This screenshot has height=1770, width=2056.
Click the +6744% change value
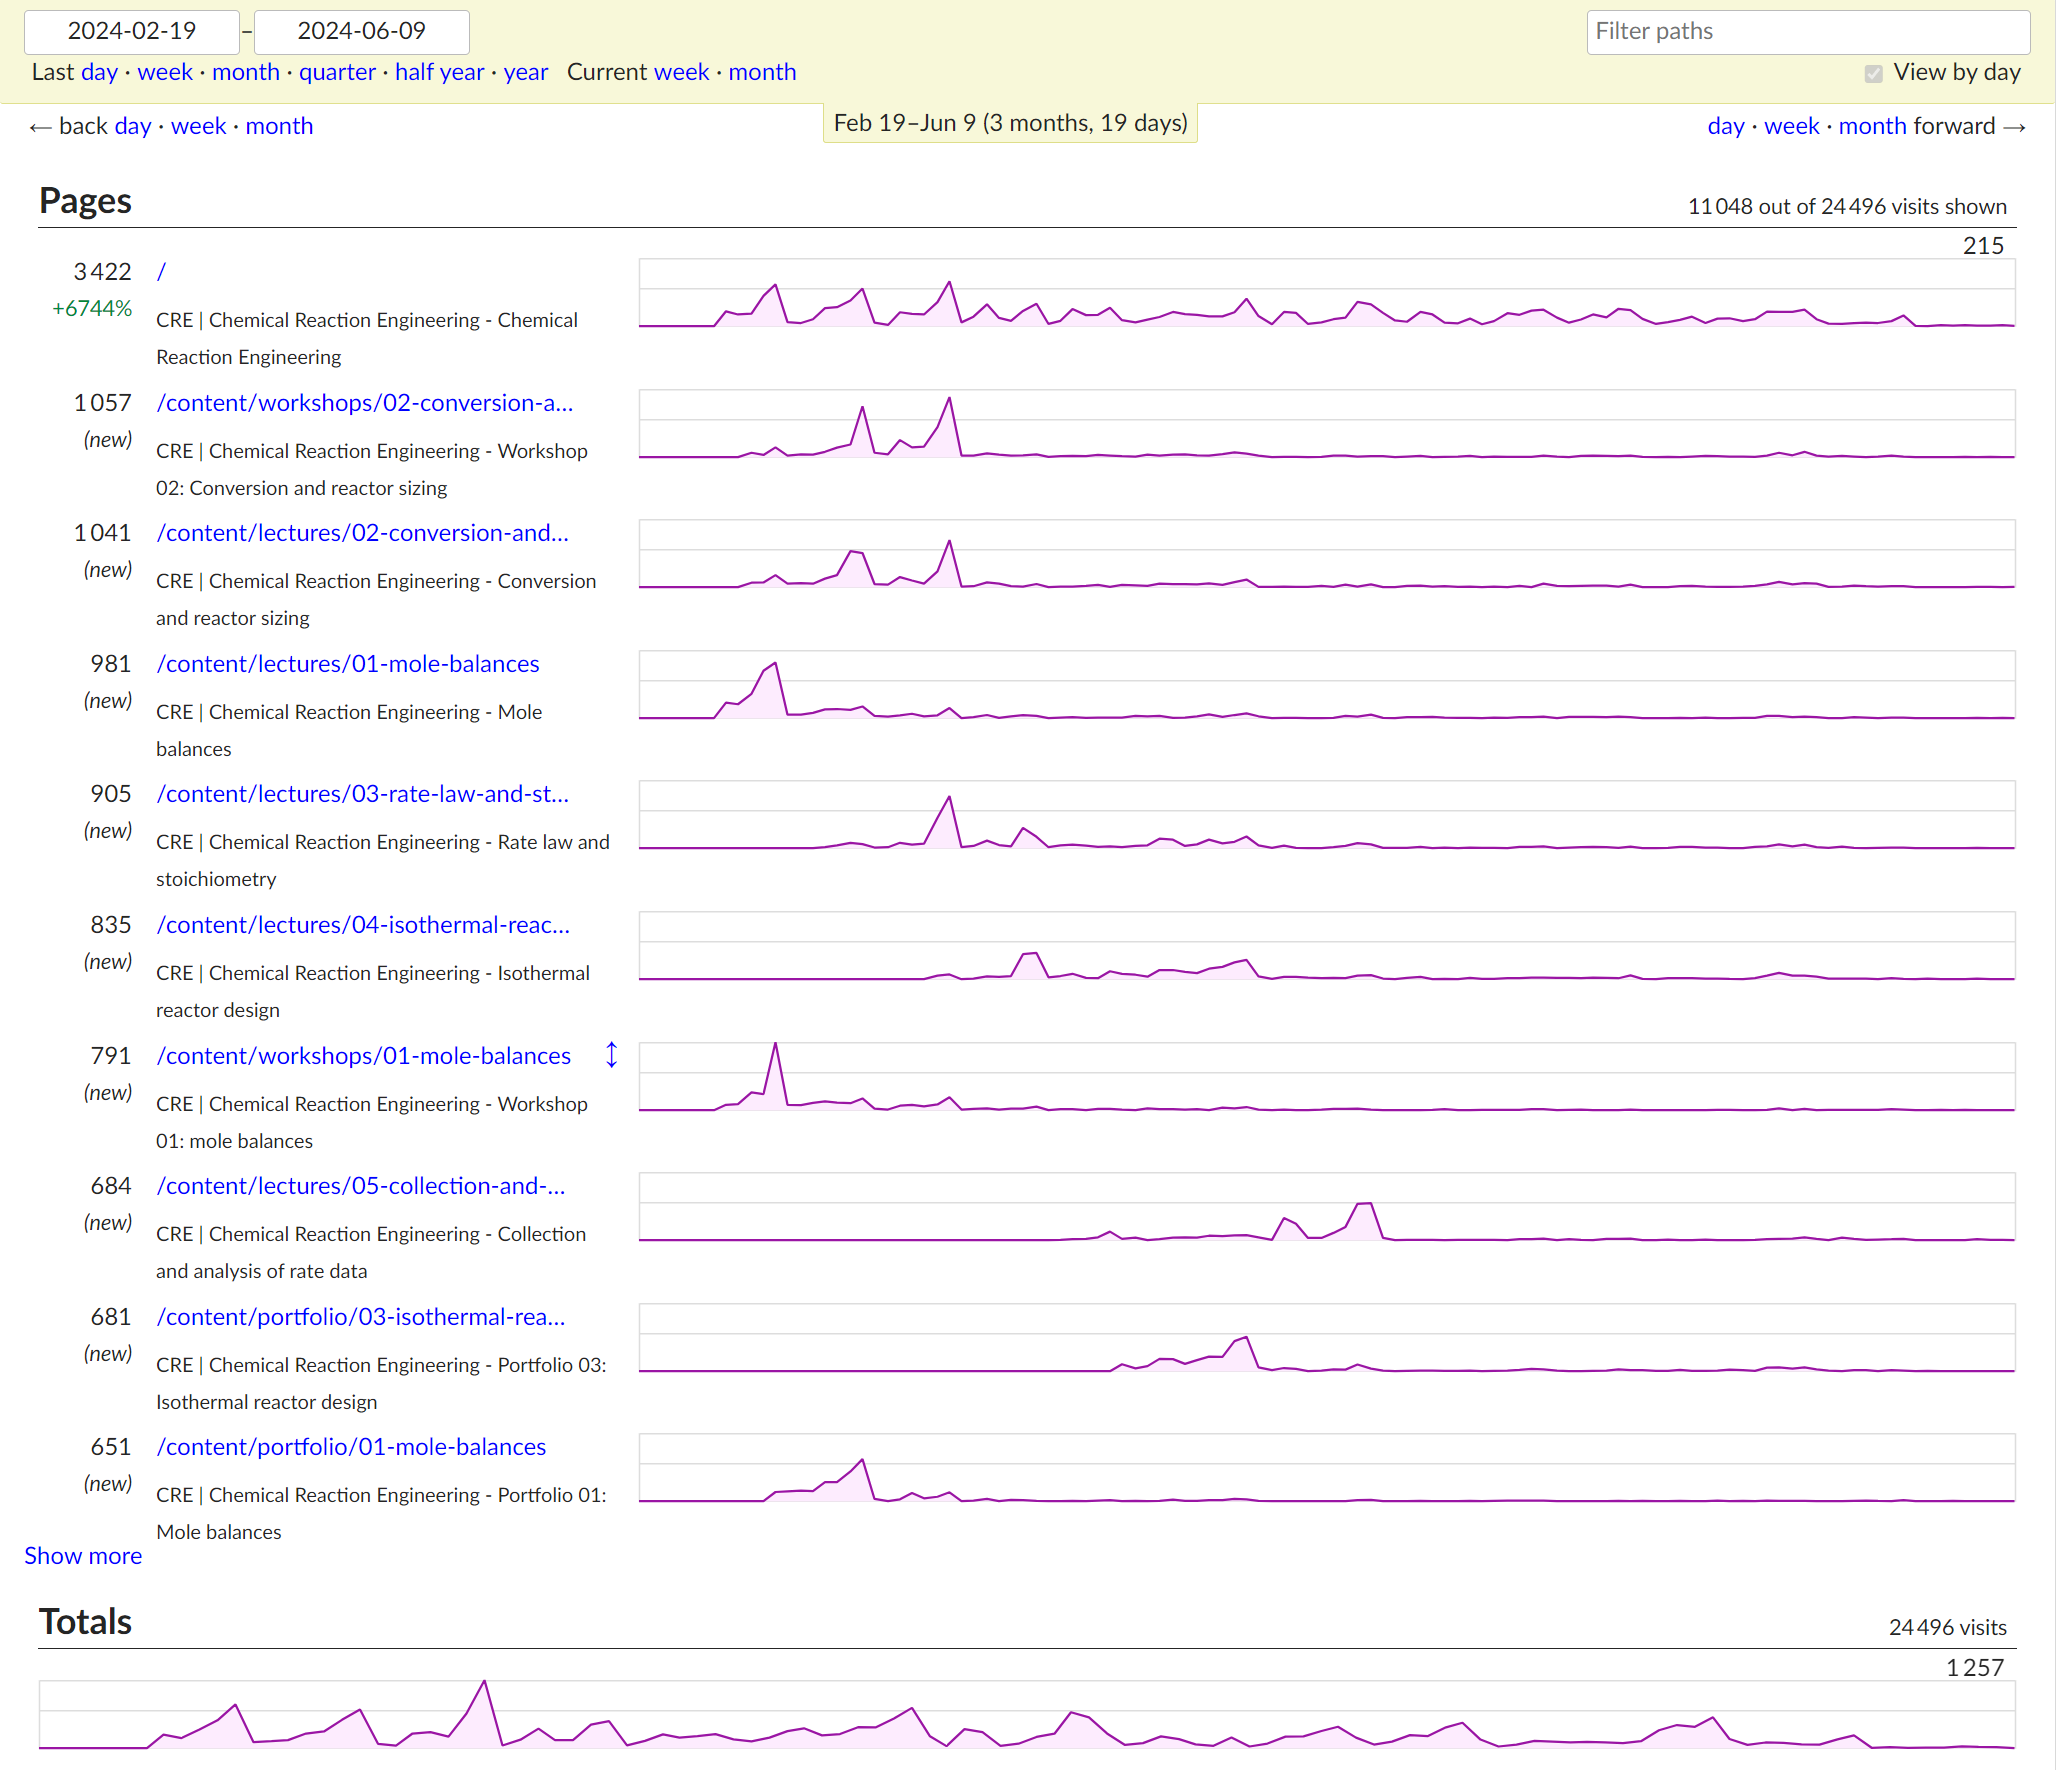pyautogui.click(x=92, y=309)
